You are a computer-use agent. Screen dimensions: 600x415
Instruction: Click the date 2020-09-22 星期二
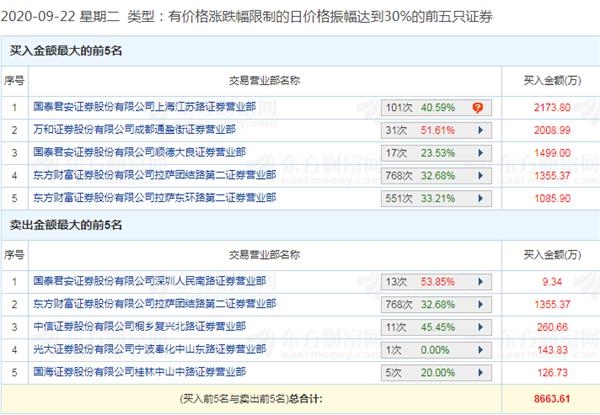(x=60, y=17)
